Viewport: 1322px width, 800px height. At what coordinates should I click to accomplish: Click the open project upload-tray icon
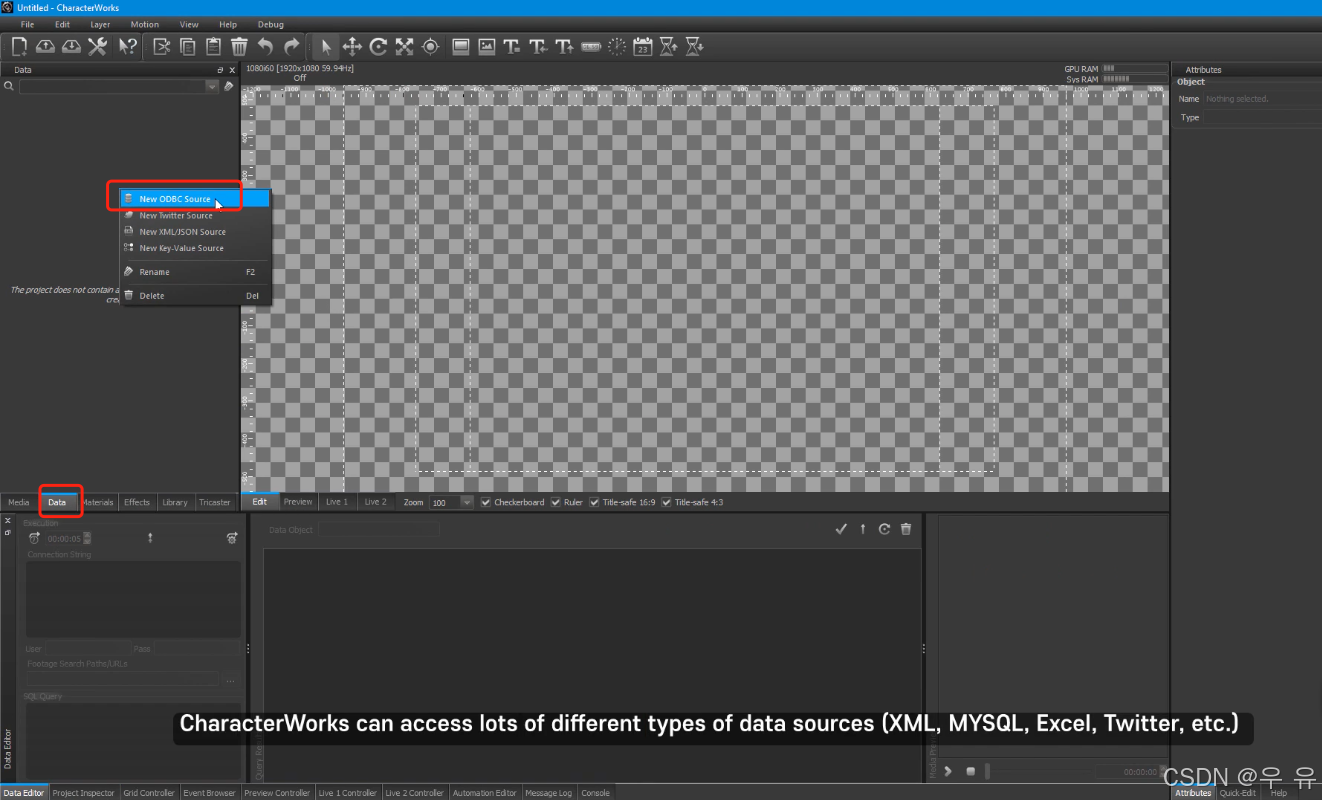(x=45, y=46)
